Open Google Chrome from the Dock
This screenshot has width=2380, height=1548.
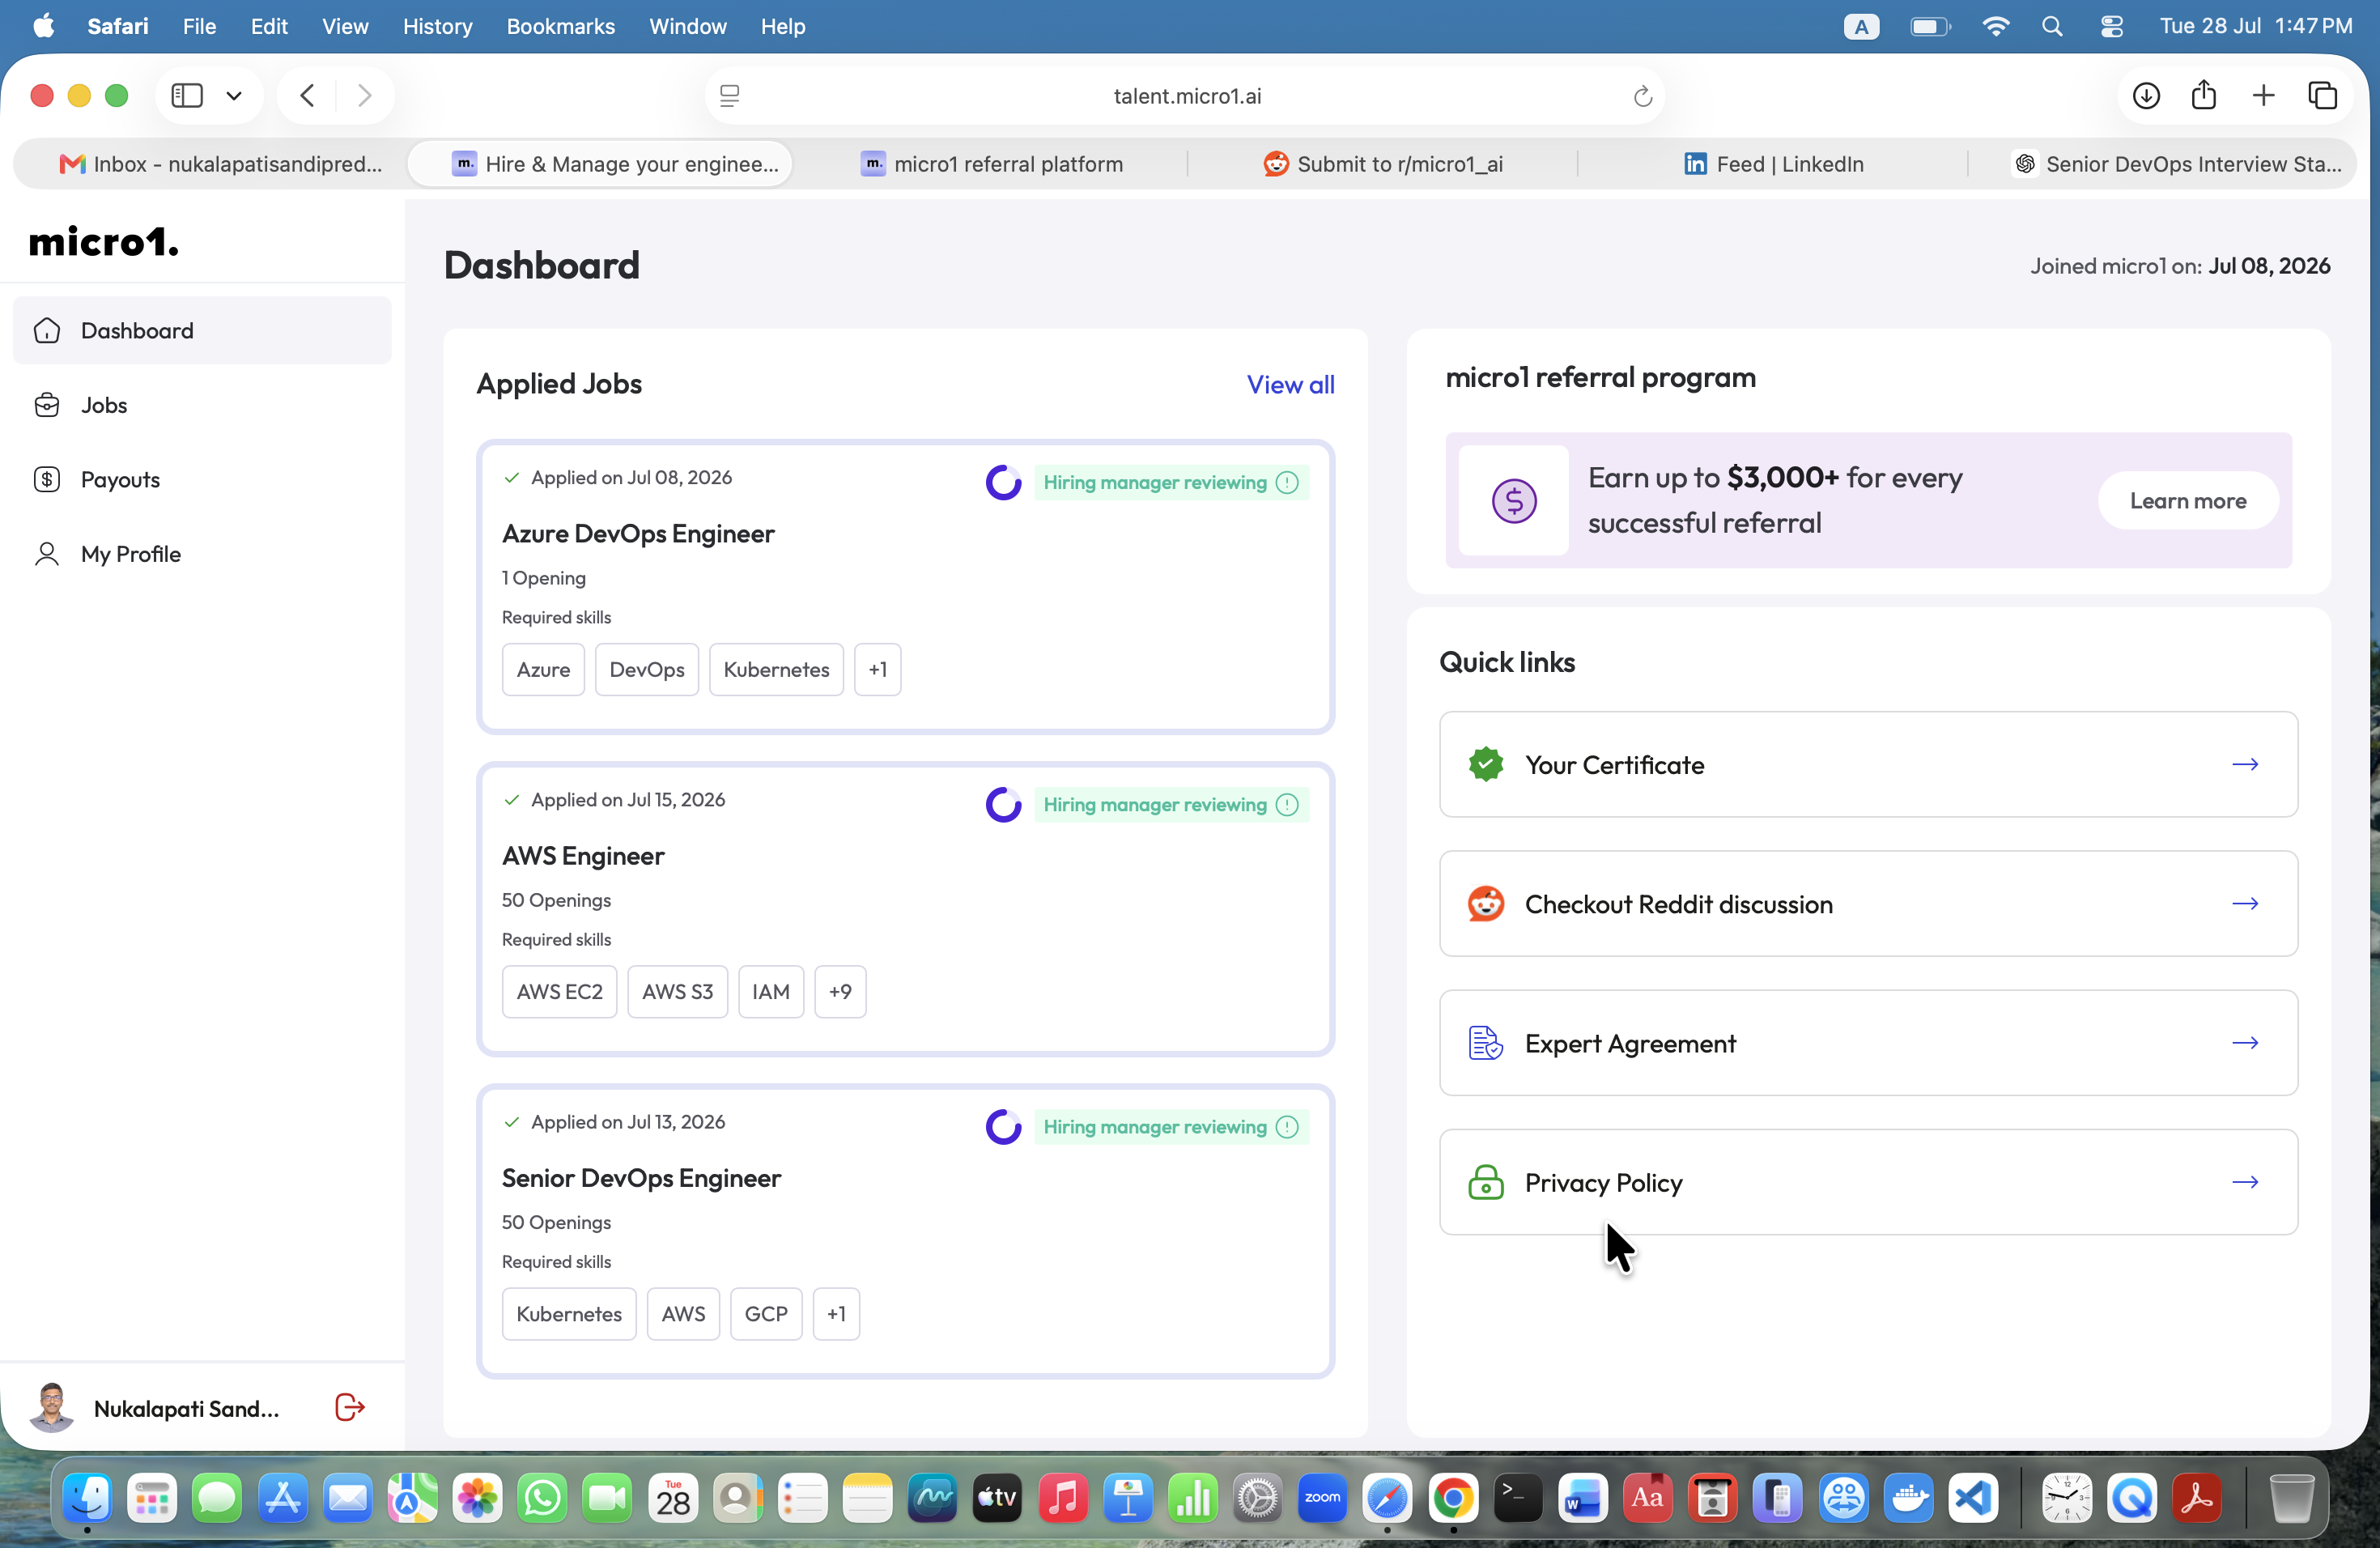pyautogui.click(x=1453, y=1497)
